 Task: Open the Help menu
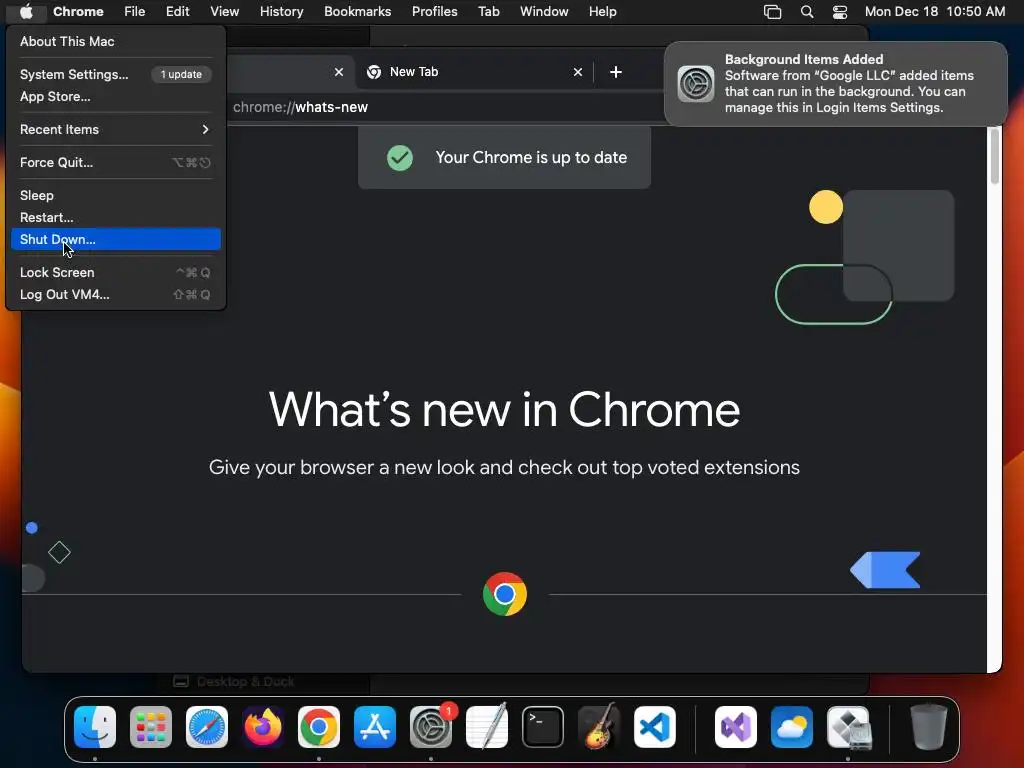coord(602,11)
